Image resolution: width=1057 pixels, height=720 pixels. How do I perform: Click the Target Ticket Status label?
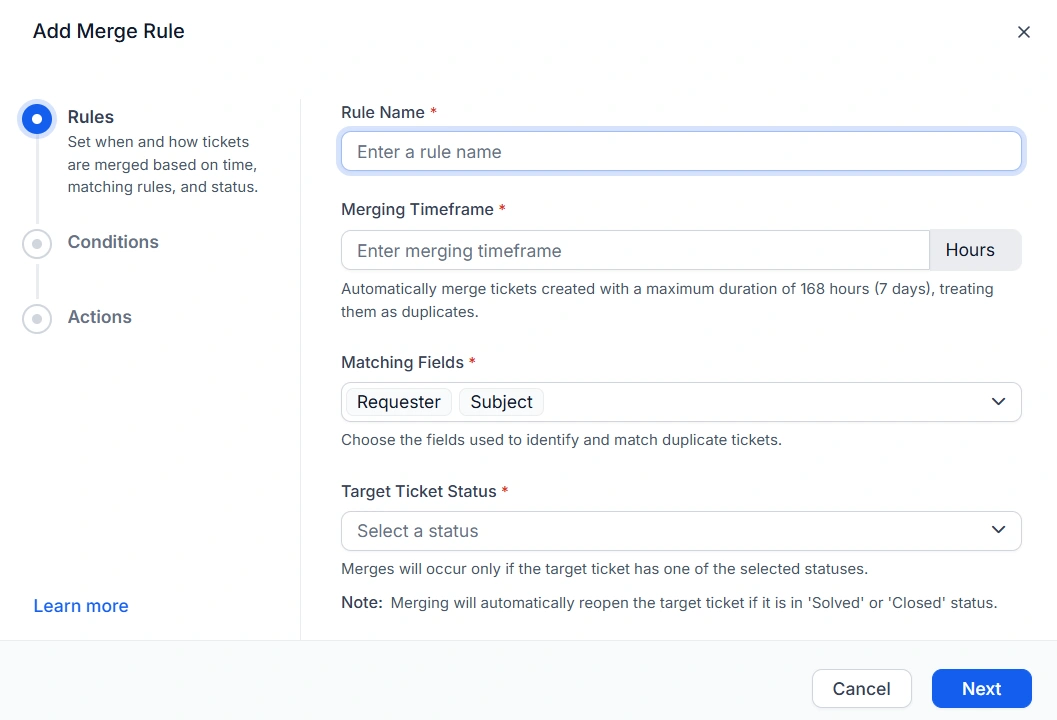419,491
